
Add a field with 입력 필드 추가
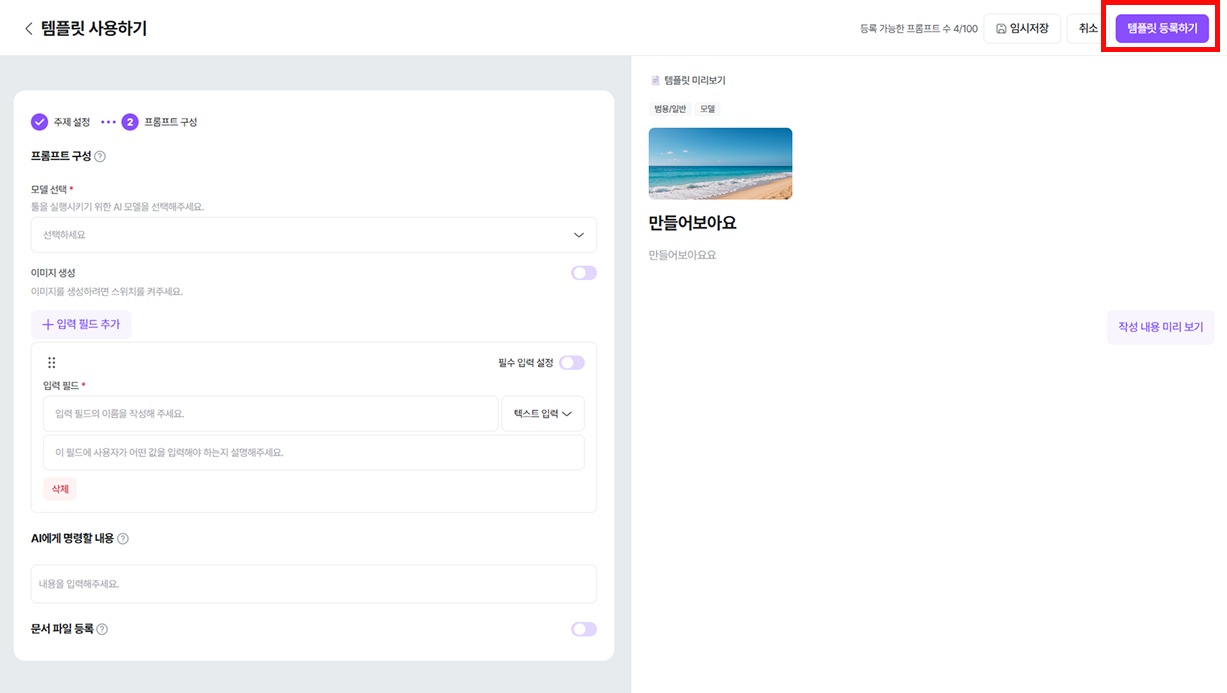[x=81, y=325]
